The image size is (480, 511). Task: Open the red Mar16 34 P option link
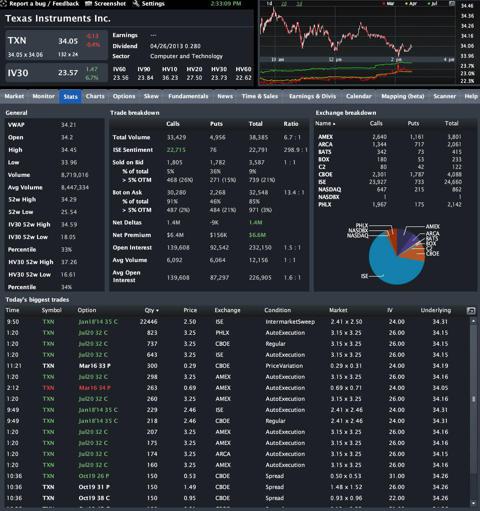pos(95,388)
